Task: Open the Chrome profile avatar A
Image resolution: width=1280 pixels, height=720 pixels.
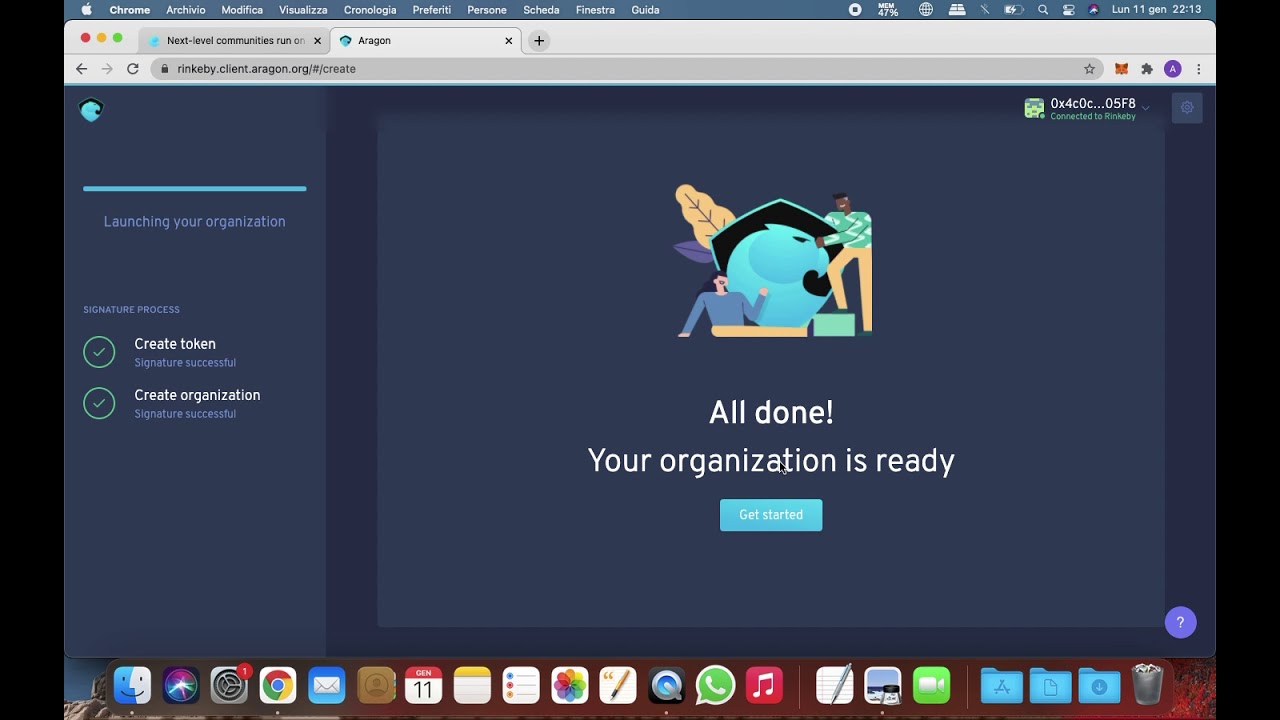Action: coord(1173,69)
